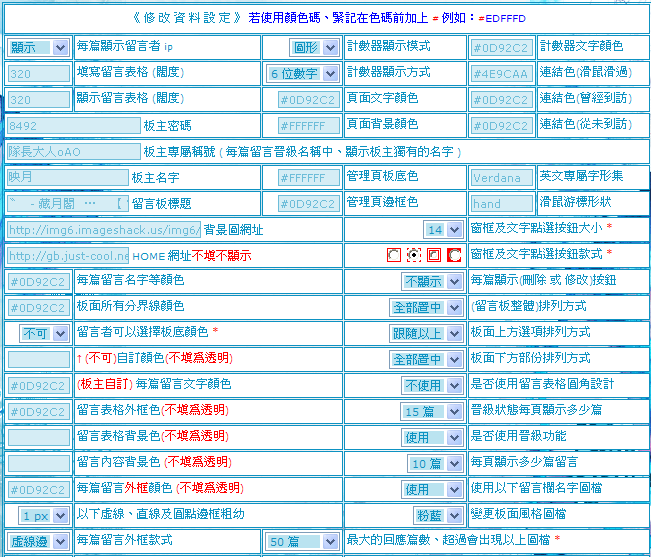This screenshot has height=557, width=651.
Task: Open the 不可 background color choice dropdown
Action: [44, 333]
